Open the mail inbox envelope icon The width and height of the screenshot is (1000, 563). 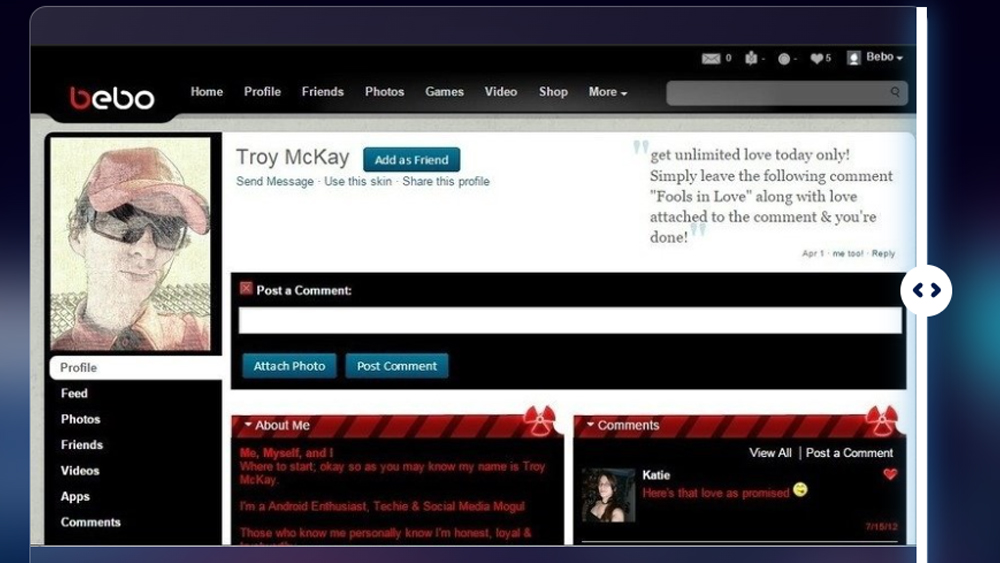pos(710,59)
